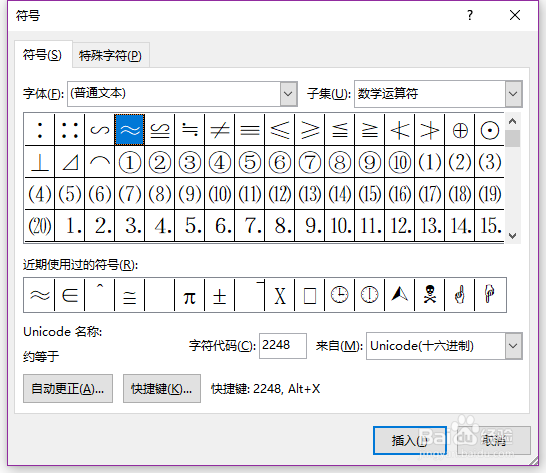Select the right triangle ⊿ symbol
This screenshot has width=546, height=473.
70,162
